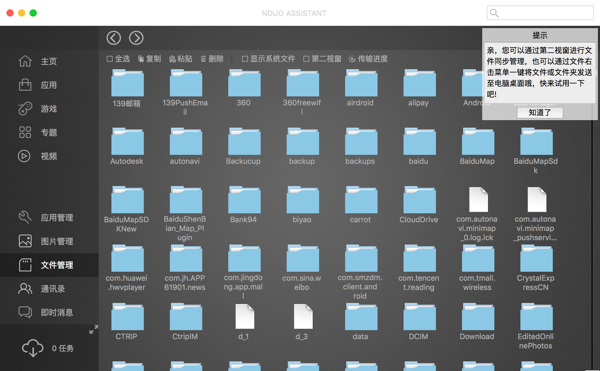Select the 360freewifi folder
Screen dimensions: 600x371
click(x=302, y=83)
